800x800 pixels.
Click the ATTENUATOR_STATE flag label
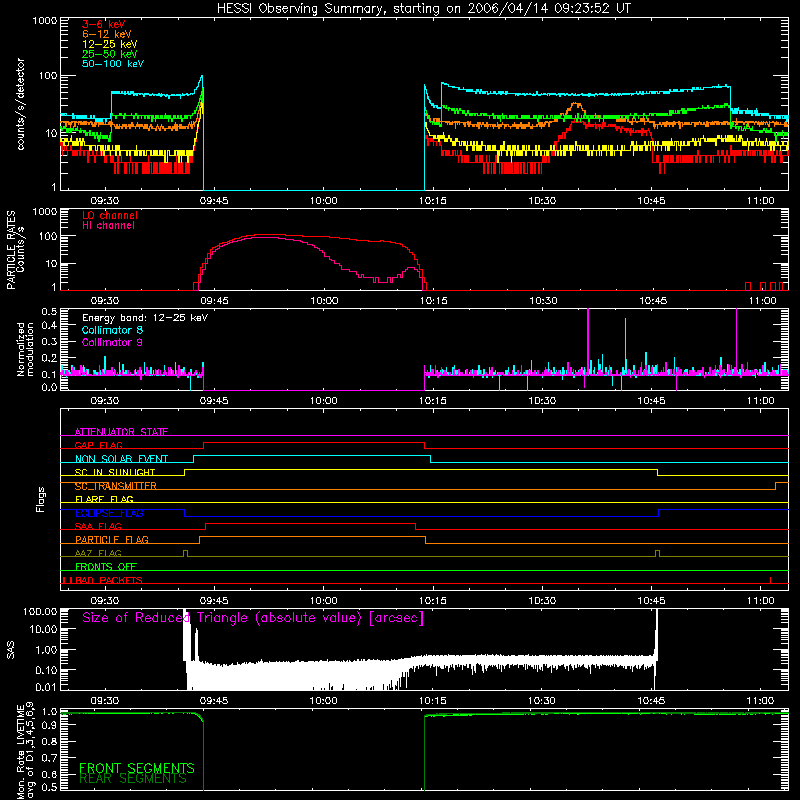121,431
